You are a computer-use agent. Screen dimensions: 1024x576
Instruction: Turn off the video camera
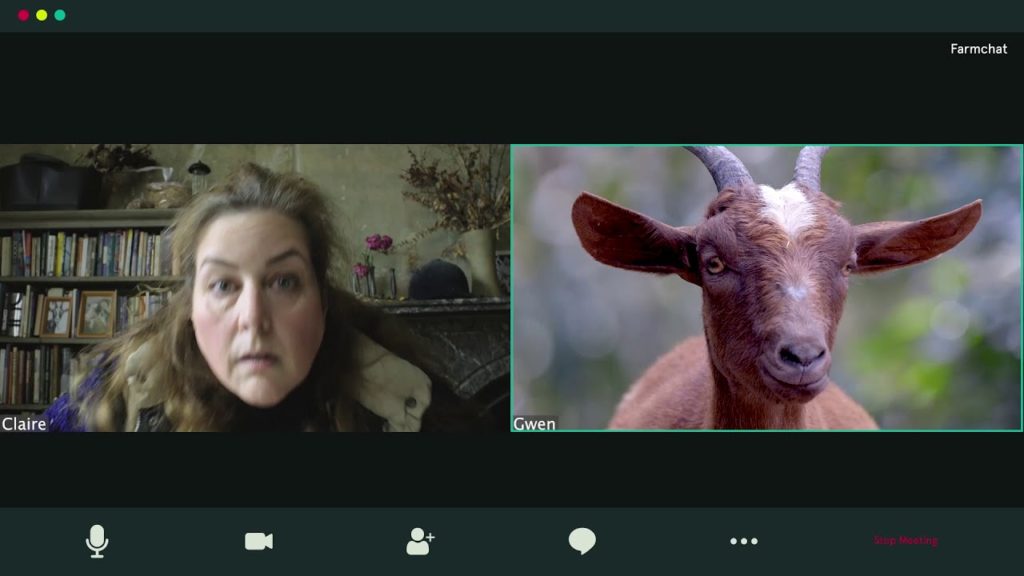tap(259, 541)
